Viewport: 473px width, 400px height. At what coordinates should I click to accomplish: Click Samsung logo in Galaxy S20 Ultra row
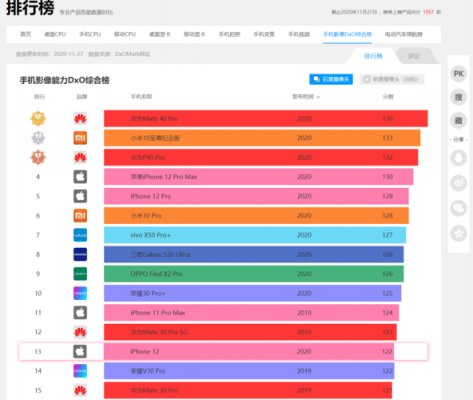coord(80,254)
